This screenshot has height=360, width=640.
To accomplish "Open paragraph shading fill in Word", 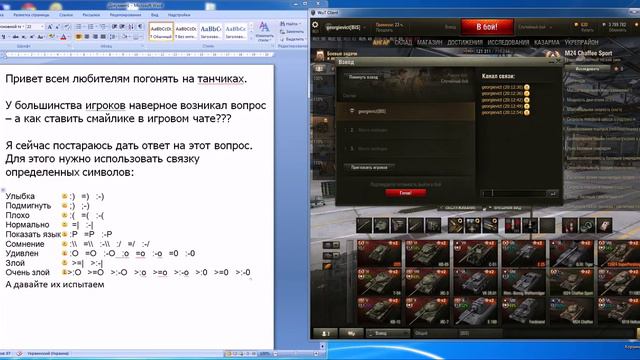I will (125, 36).
